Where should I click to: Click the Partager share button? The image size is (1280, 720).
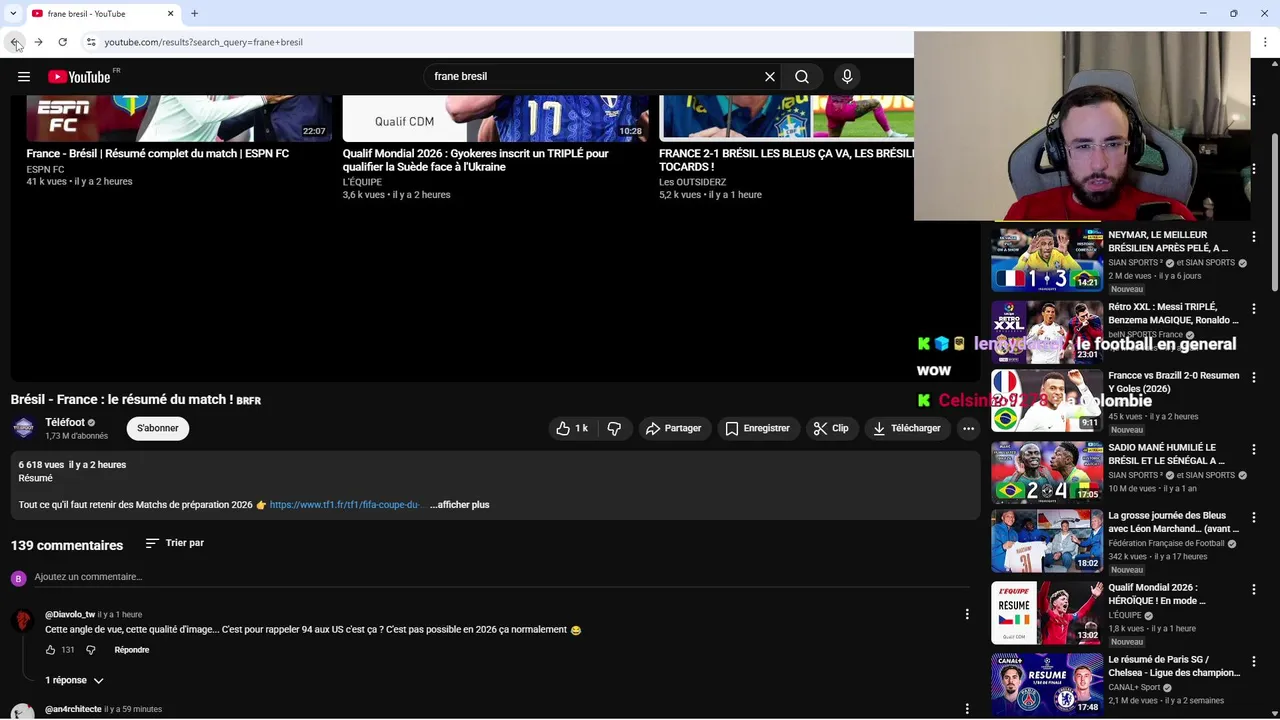click(x=674, y=428)
